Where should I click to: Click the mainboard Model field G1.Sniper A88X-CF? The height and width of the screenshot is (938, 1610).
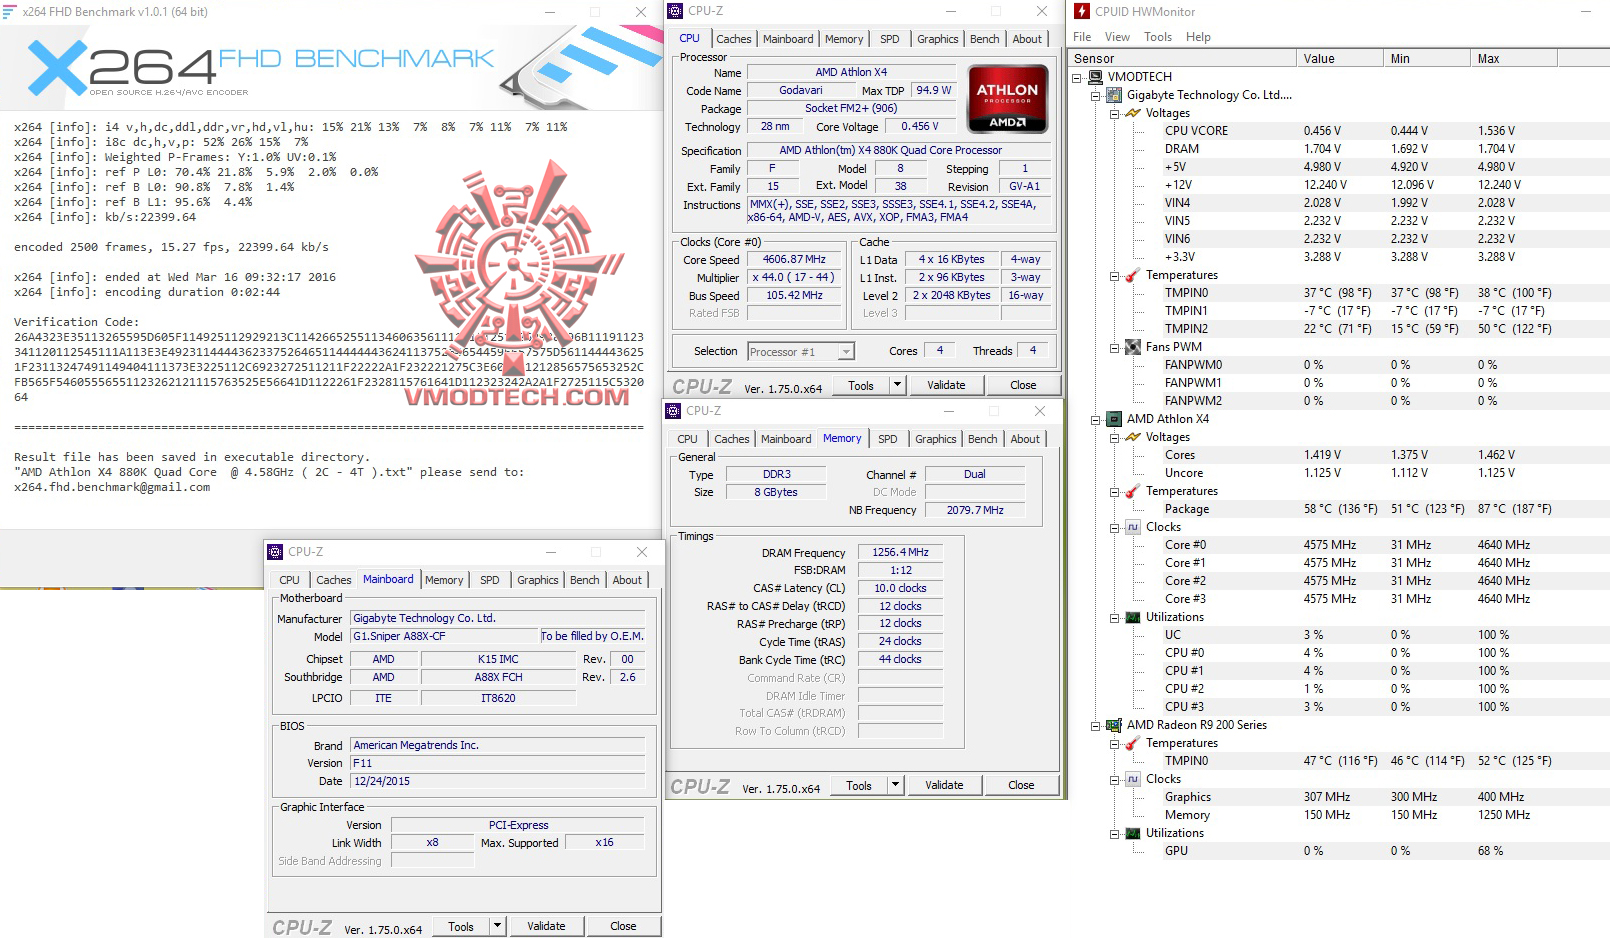coord(444,636)
